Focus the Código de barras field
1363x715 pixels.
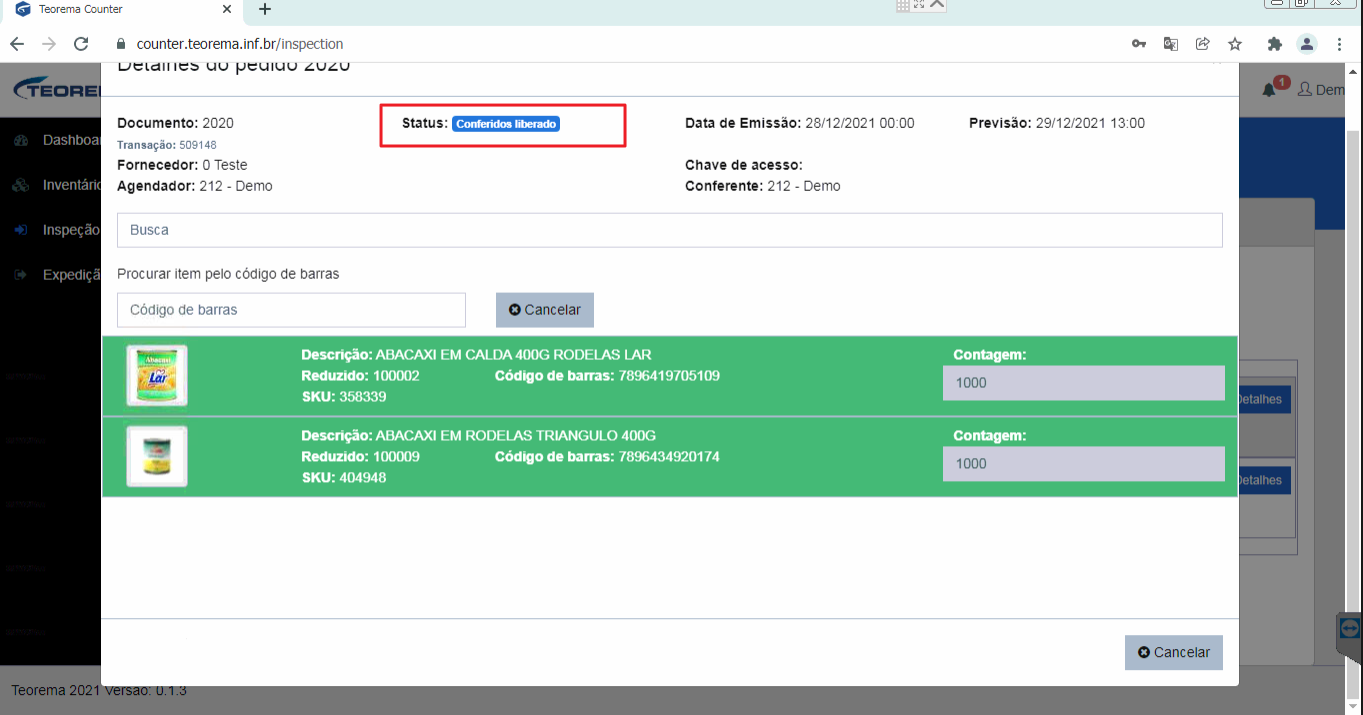pos(291,310)
